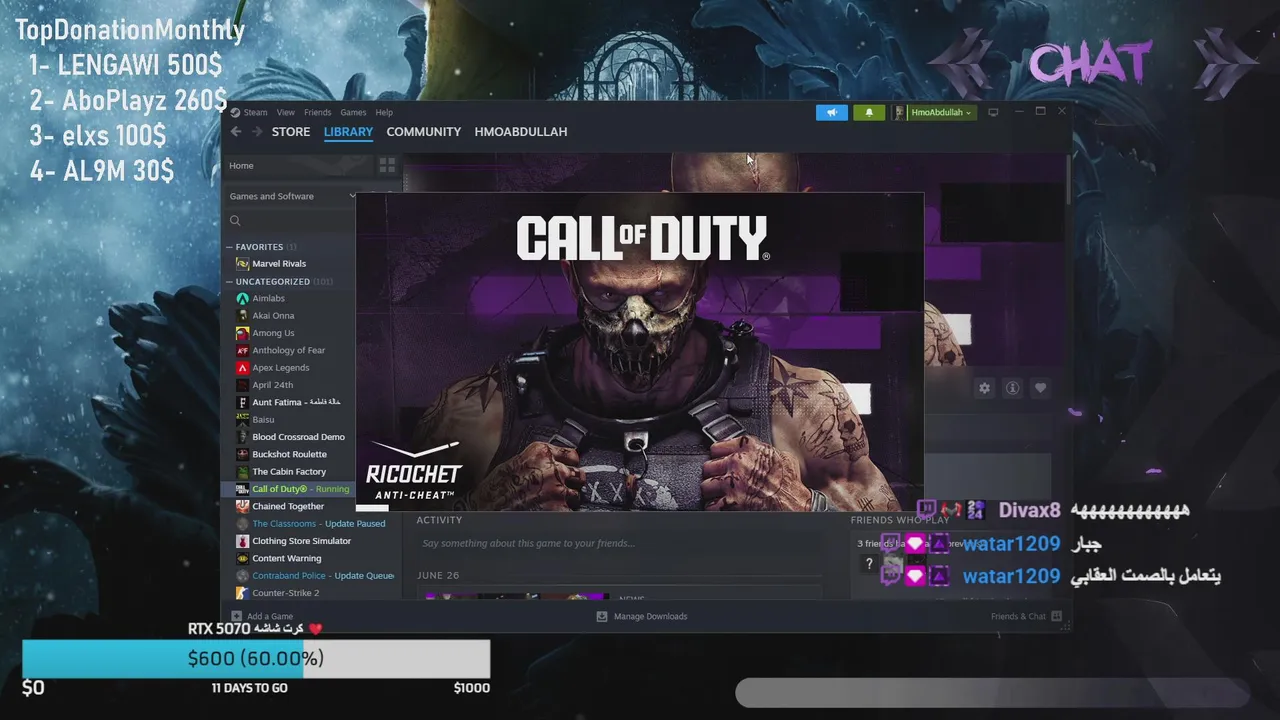Click the Content Warning game icon
1280x720 pixels.
(242, 558)
